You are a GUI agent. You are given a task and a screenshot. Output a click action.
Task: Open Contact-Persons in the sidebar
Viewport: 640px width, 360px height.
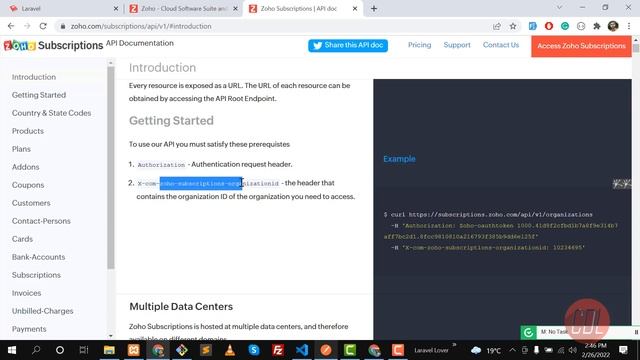tap(41, 220)
